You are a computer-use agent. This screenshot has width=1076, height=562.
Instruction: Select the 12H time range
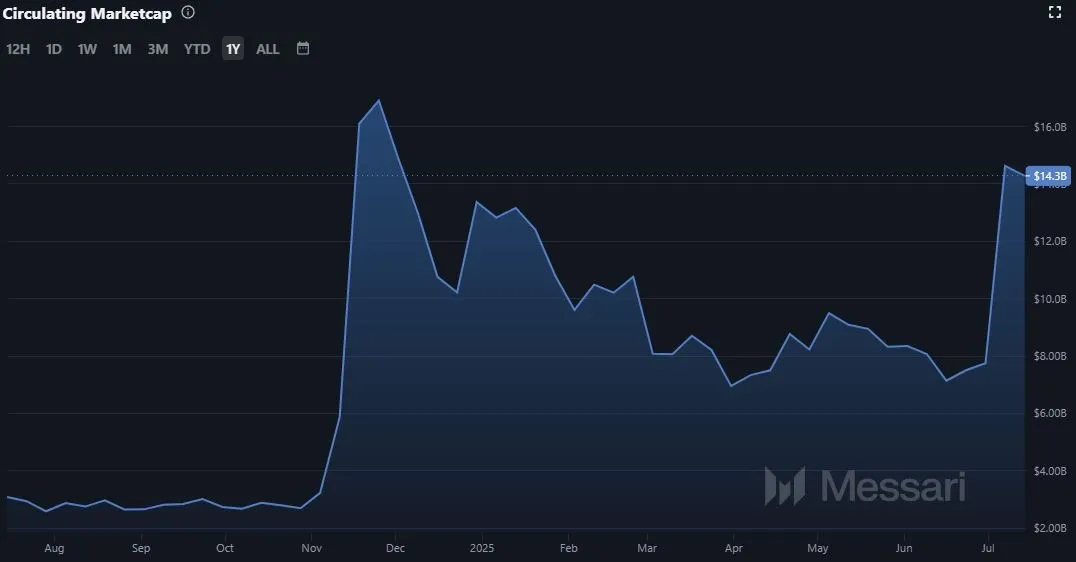[18, 49]
